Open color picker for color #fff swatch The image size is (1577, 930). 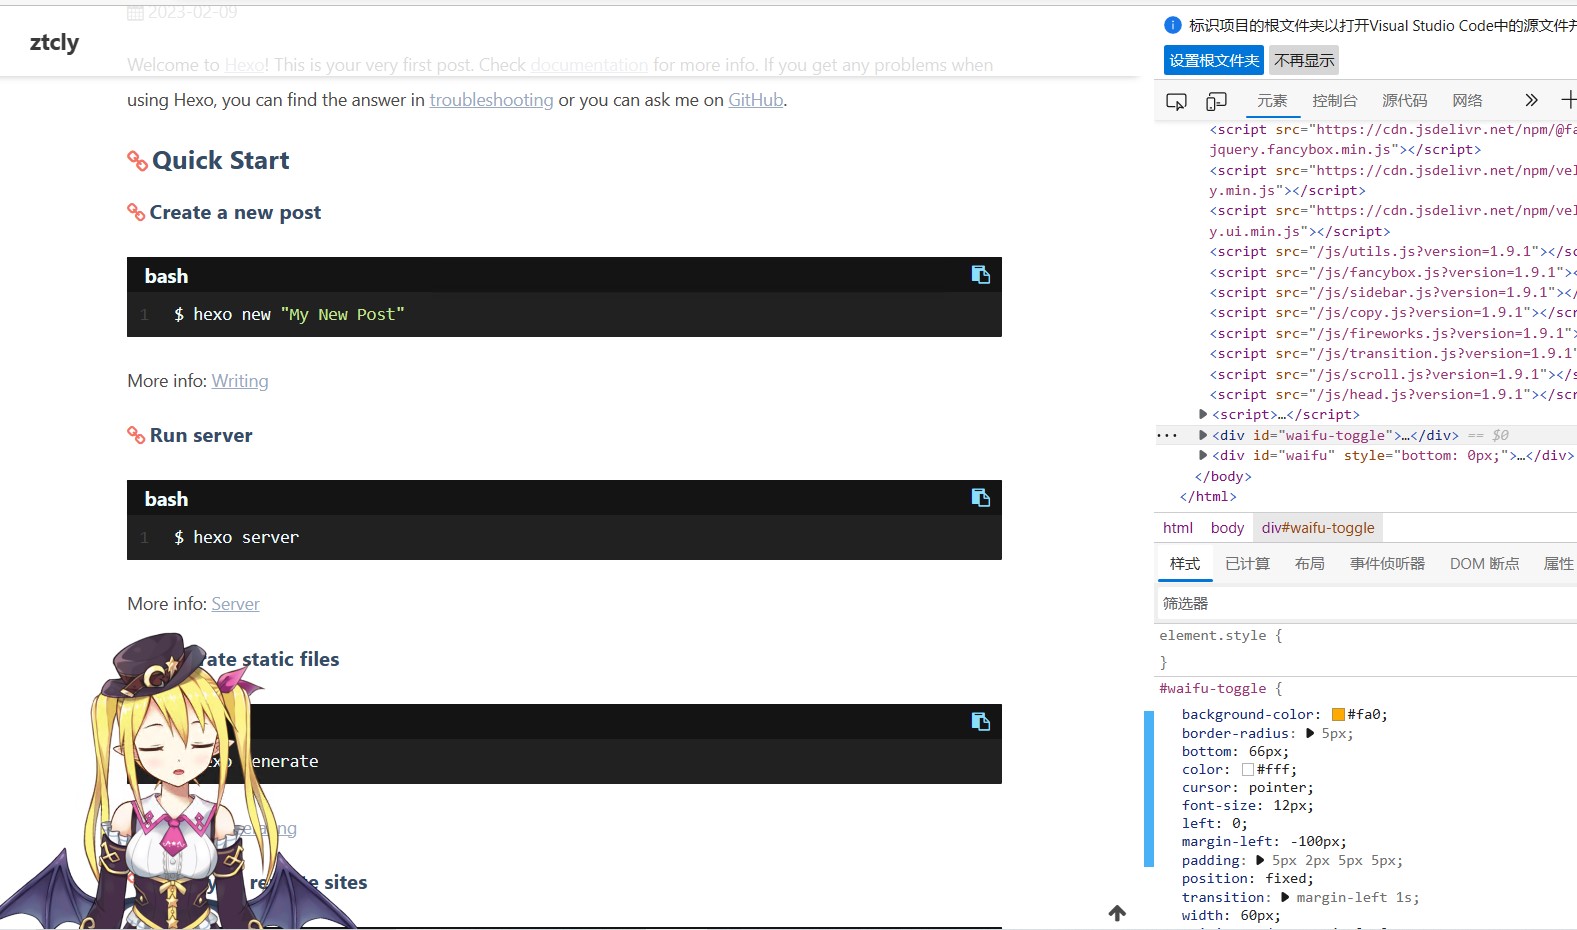[x=1247, y=769]
